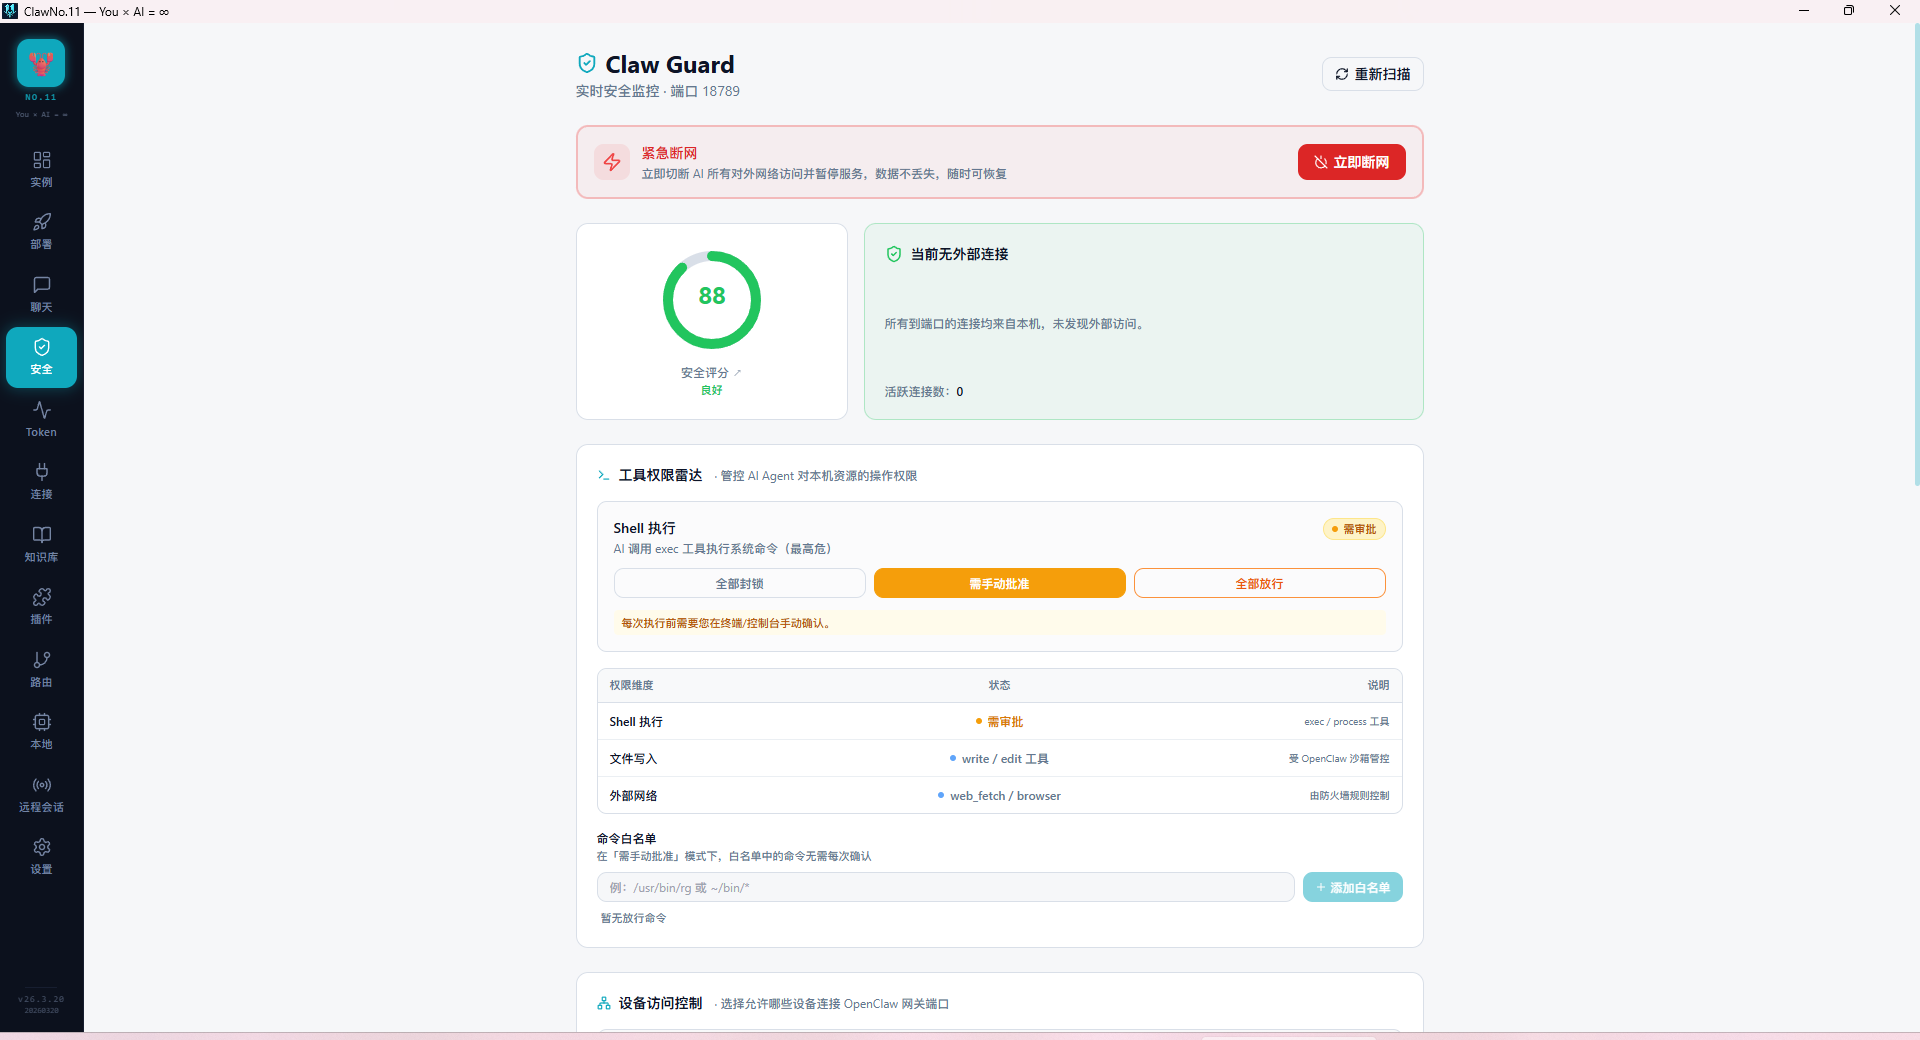Open the 远程会话 remote session item
This screenshot has width=1920, height=1040.
pyautogui.click(x=41, y=794)
